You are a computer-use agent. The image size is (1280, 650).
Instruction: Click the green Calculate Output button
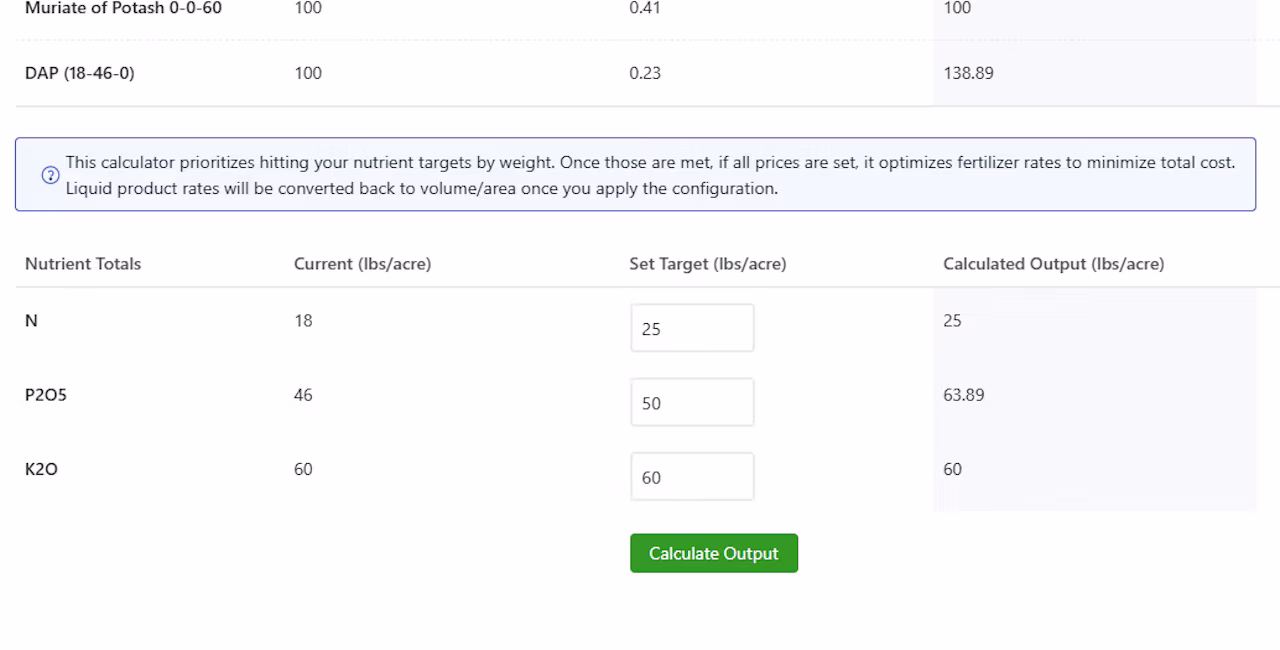(x=714, y=553)
